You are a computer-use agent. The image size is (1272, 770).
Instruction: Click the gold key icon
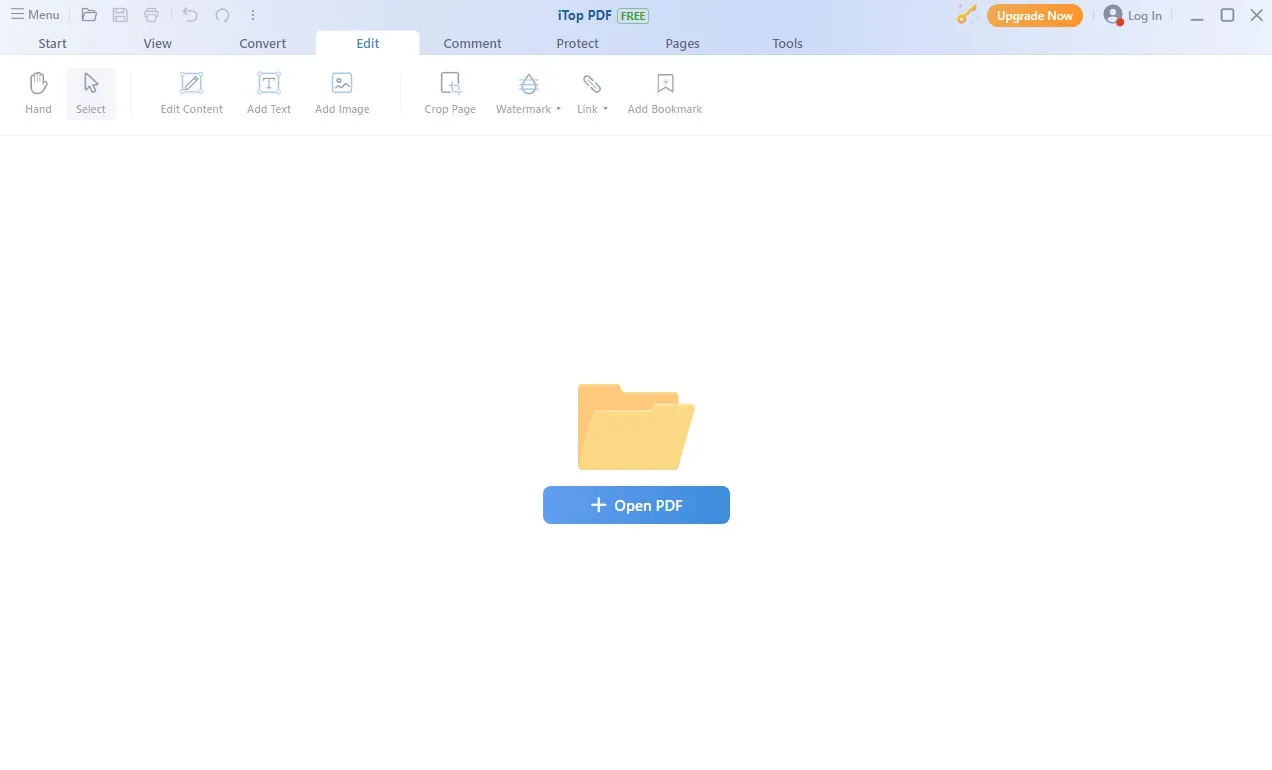click(x=966, y=15)
